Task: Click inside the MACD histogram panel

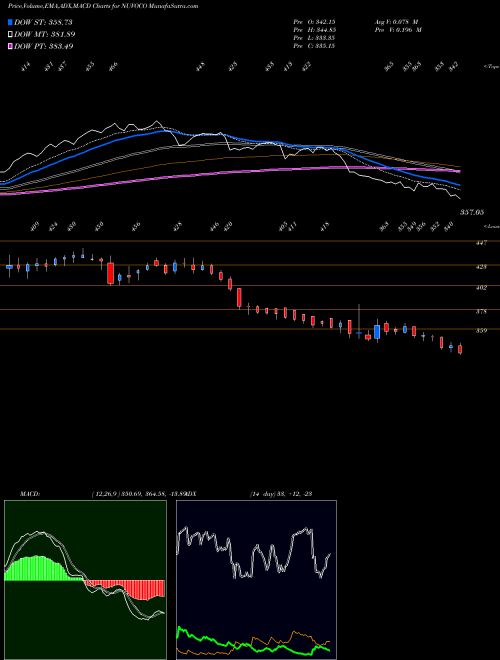Action: click(x=85, y=580)
